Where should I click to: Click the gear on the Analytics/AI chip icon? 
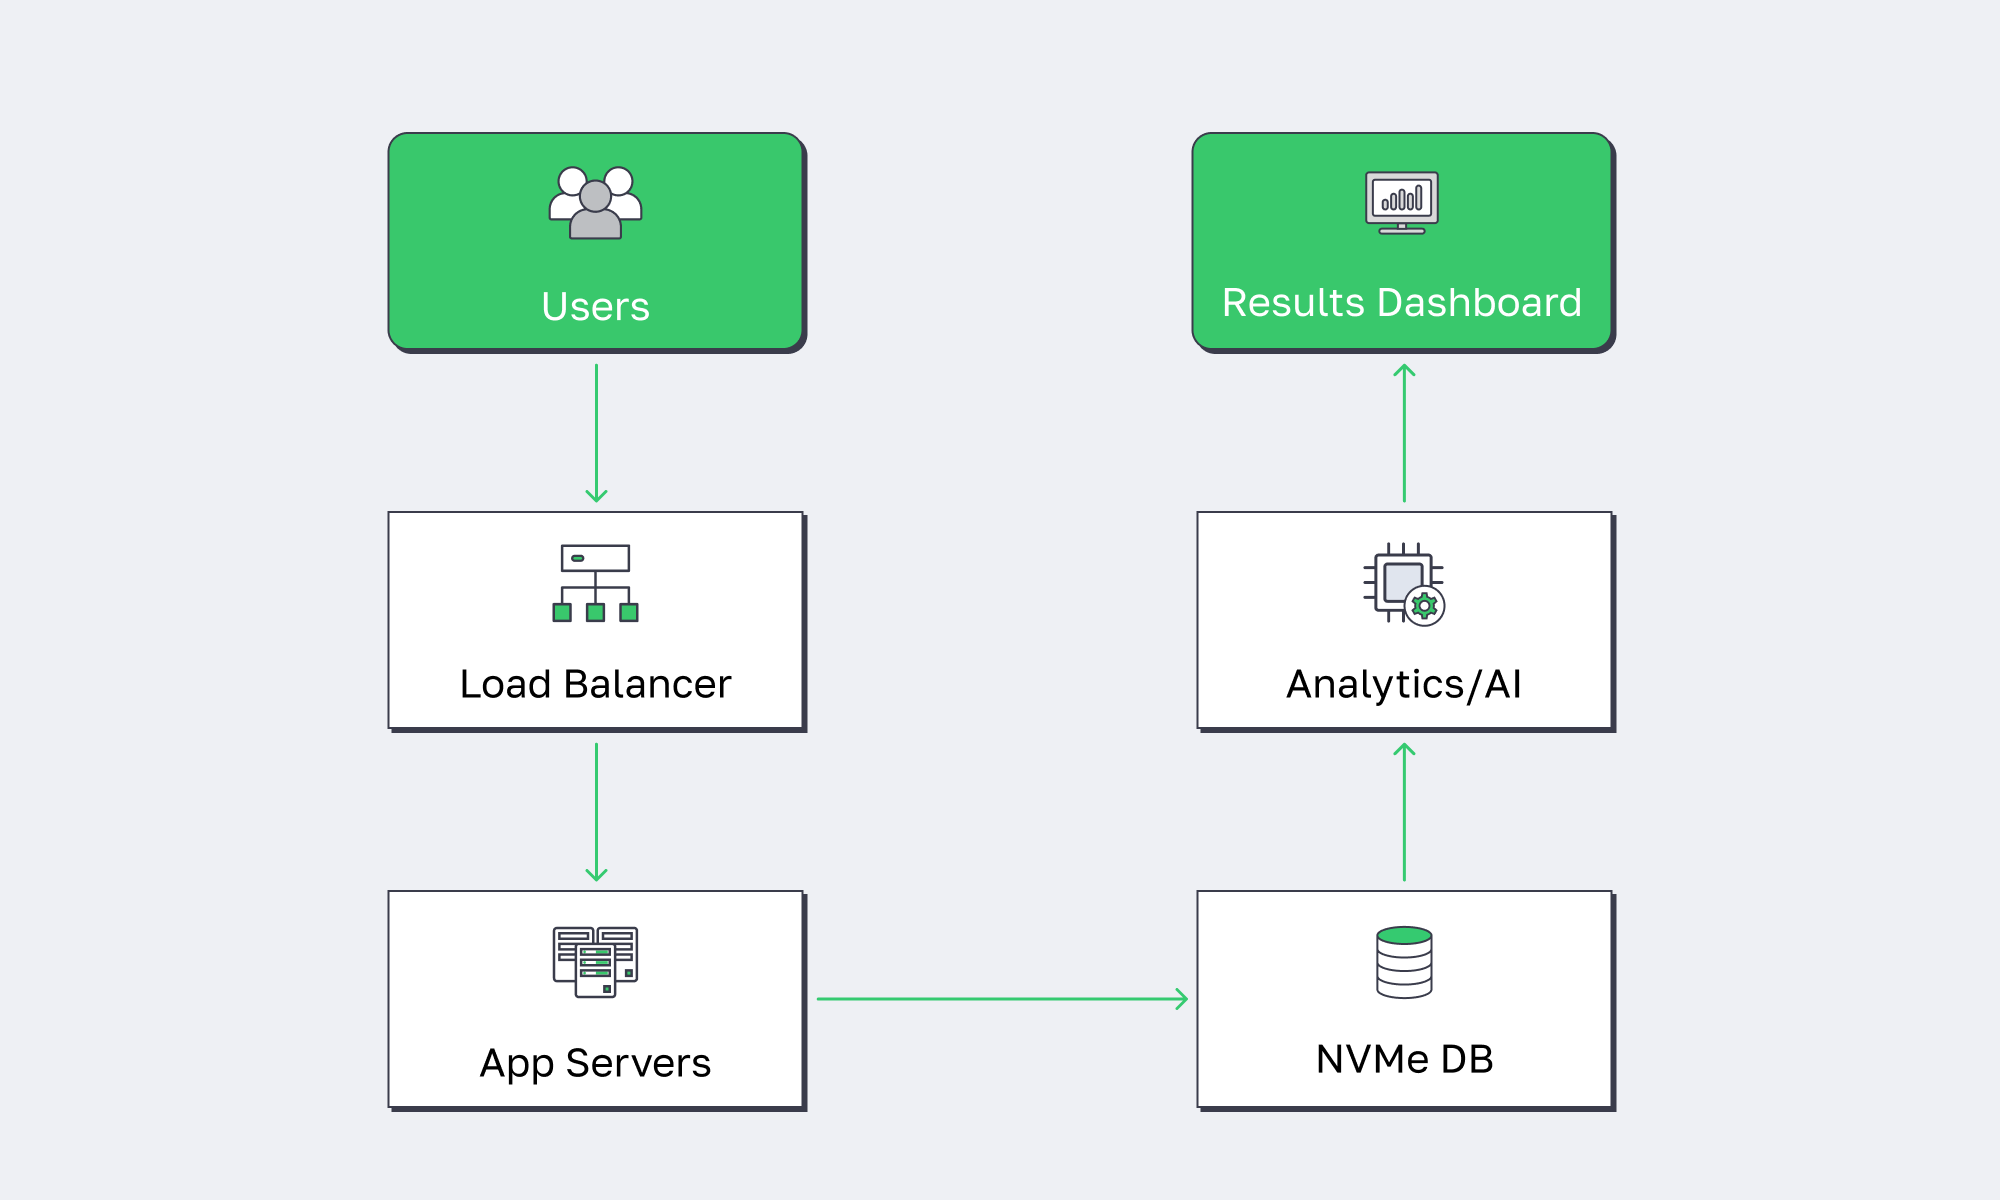coord(1426,607)
